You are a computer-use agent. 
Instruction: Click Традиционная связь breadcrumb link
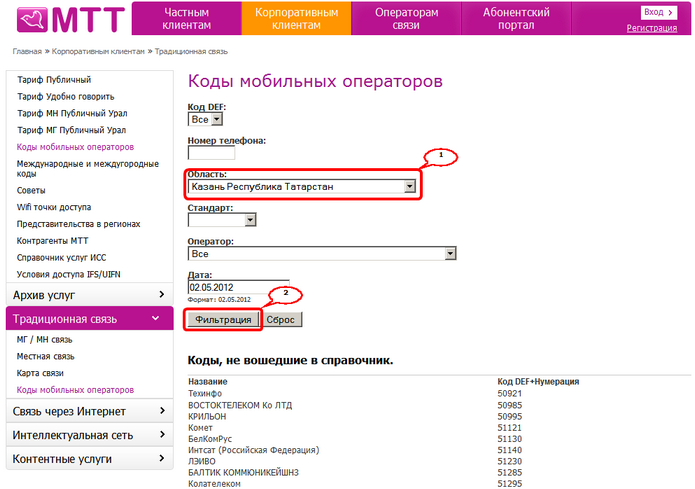(x=191, y=51)
